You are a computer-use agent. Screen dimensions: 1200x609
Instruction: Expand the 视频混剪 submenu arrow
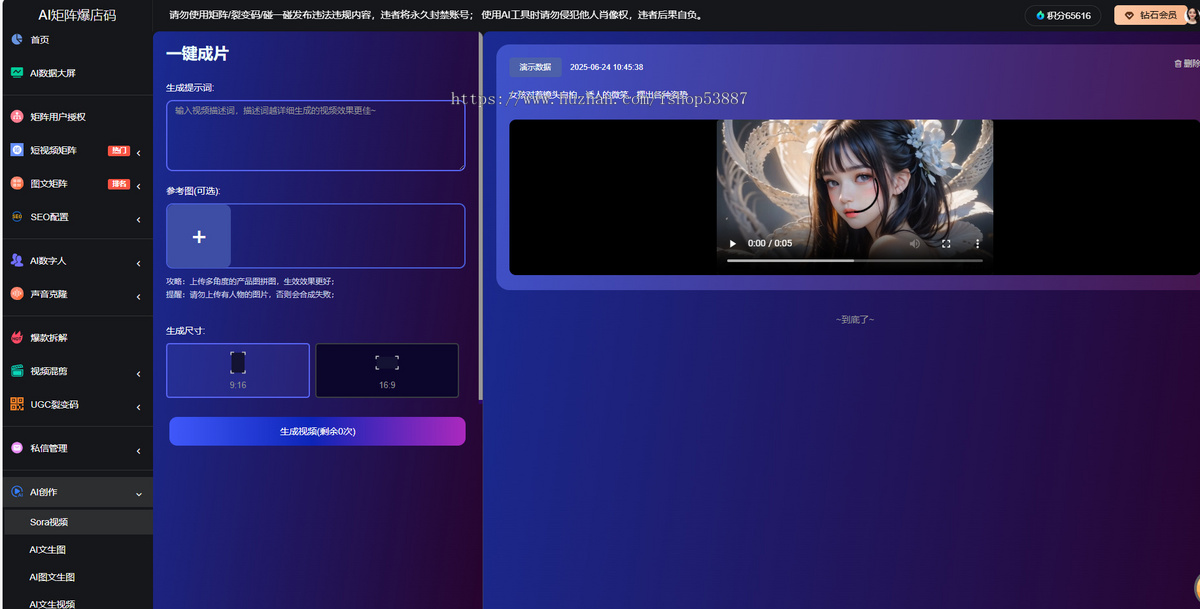coord(138,373)
